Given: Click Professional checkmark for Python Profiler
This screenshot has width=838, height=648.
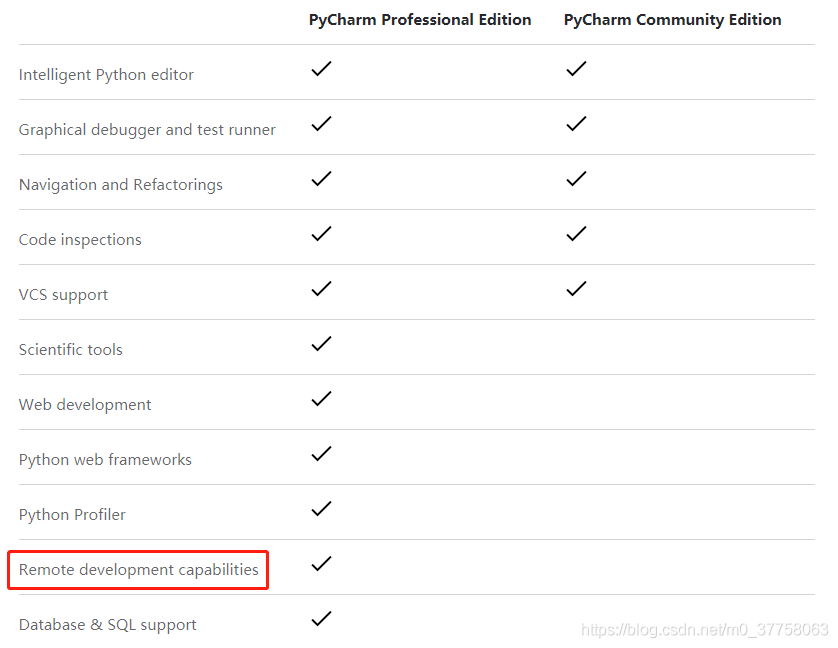Looking at the screenshot, I should point(321,509).
